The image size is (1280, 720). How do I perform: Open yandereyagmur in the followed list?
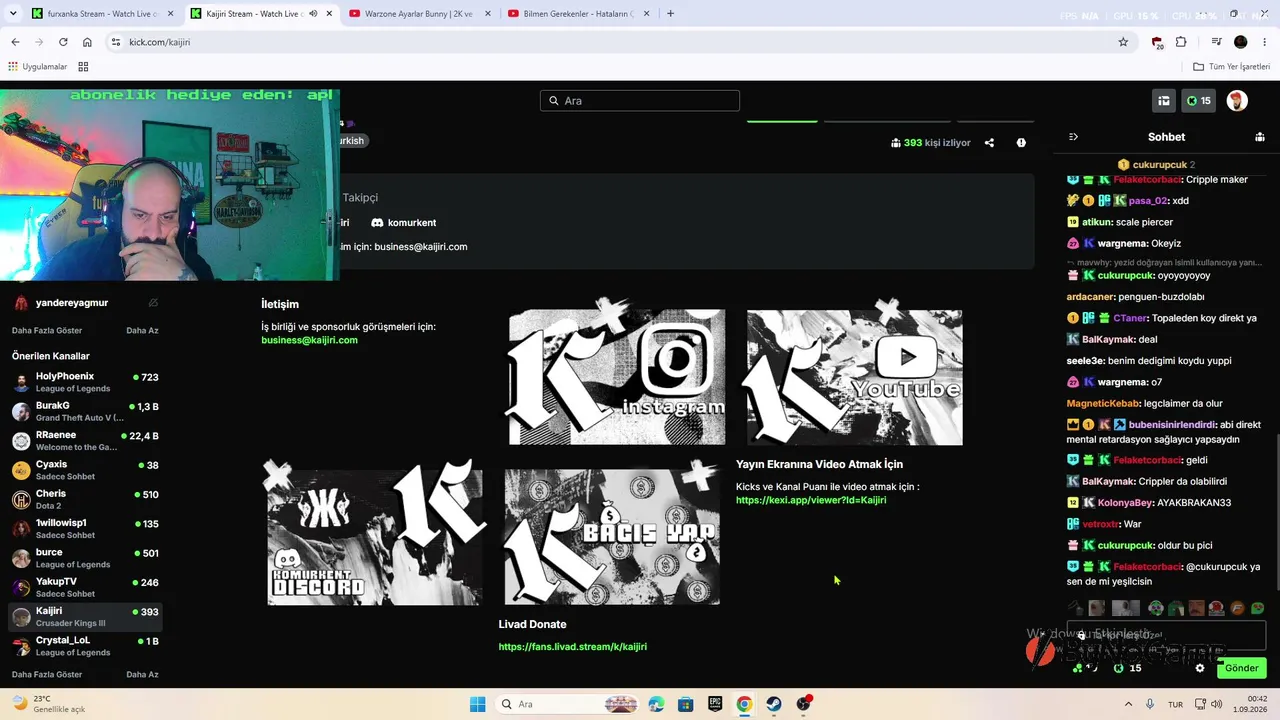pos(85,303)
